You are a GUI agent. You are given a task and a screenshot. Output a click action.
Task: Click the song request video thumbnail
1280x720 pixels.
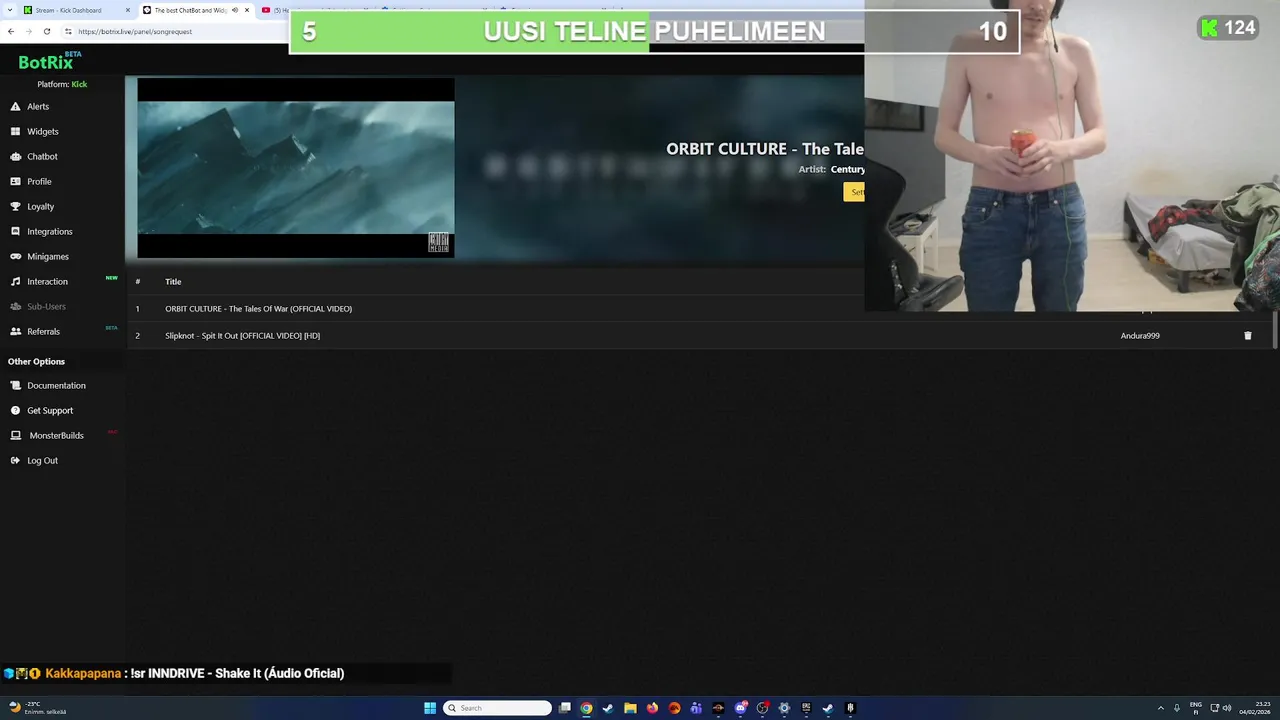coord(296,168)
